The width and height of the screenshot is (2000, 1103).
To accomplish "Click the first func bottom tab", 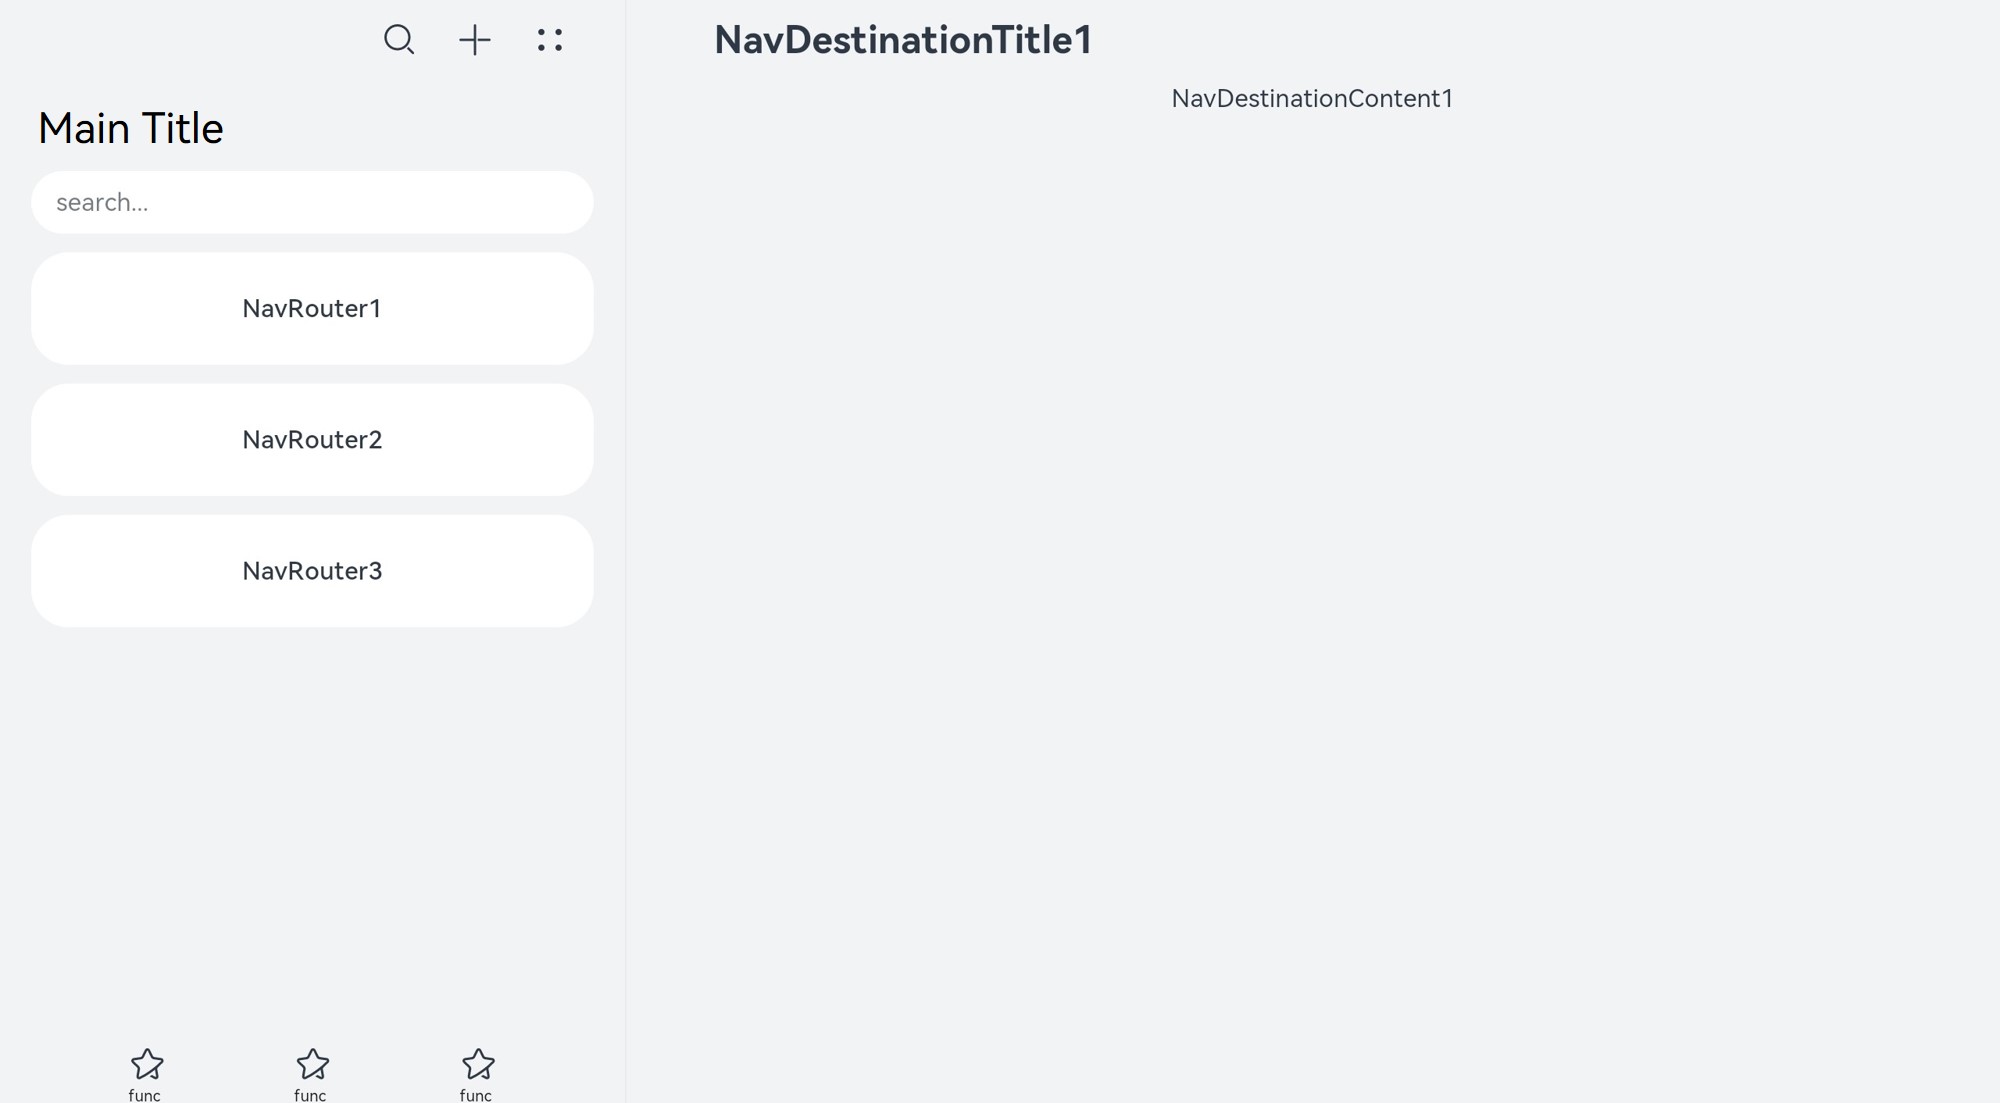I will coord(145,1073).
